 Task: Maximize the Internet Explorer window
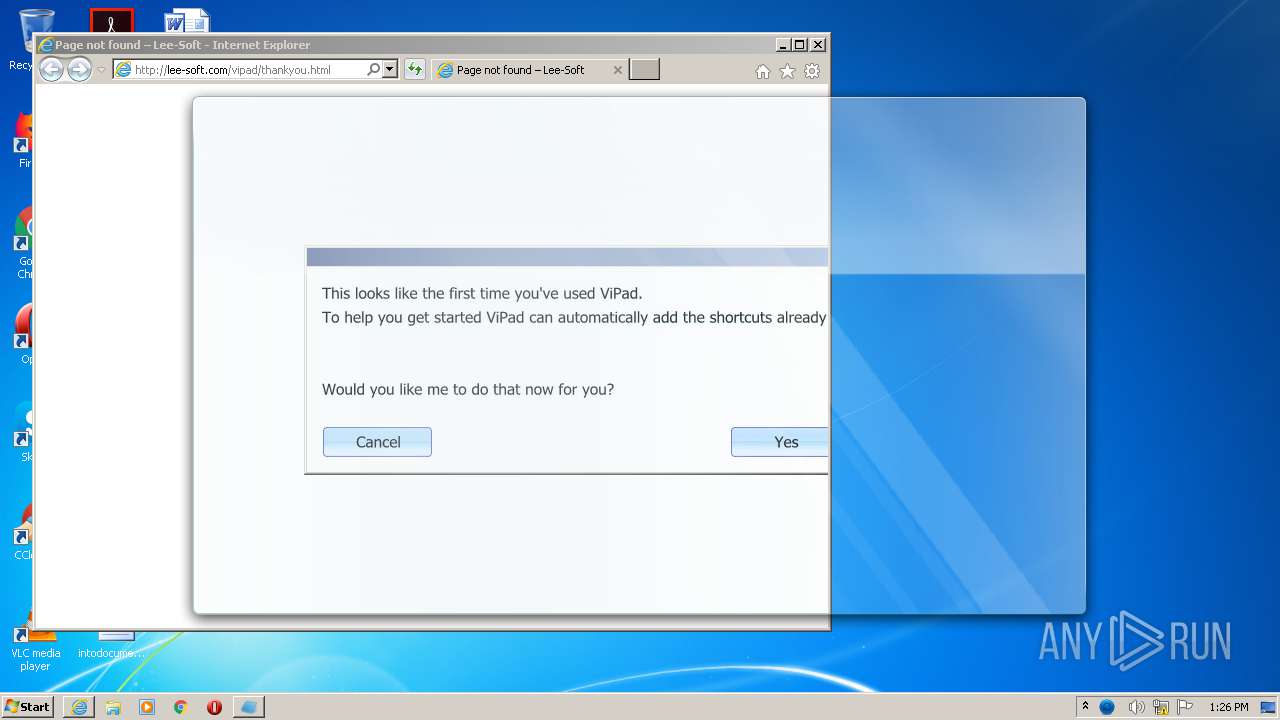click(x=799, y=45)
